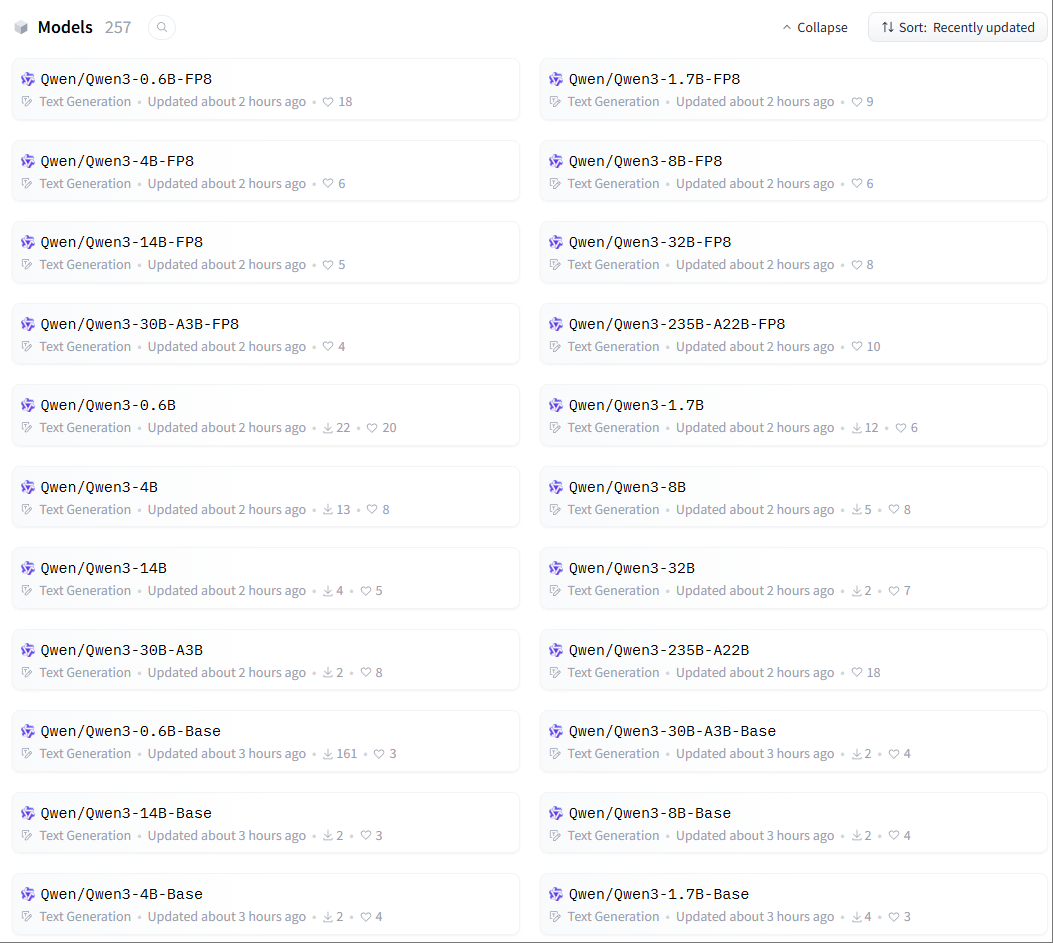
Task: Click the heart icon on Qwen3-0.6B card
Action: point(372,428)
